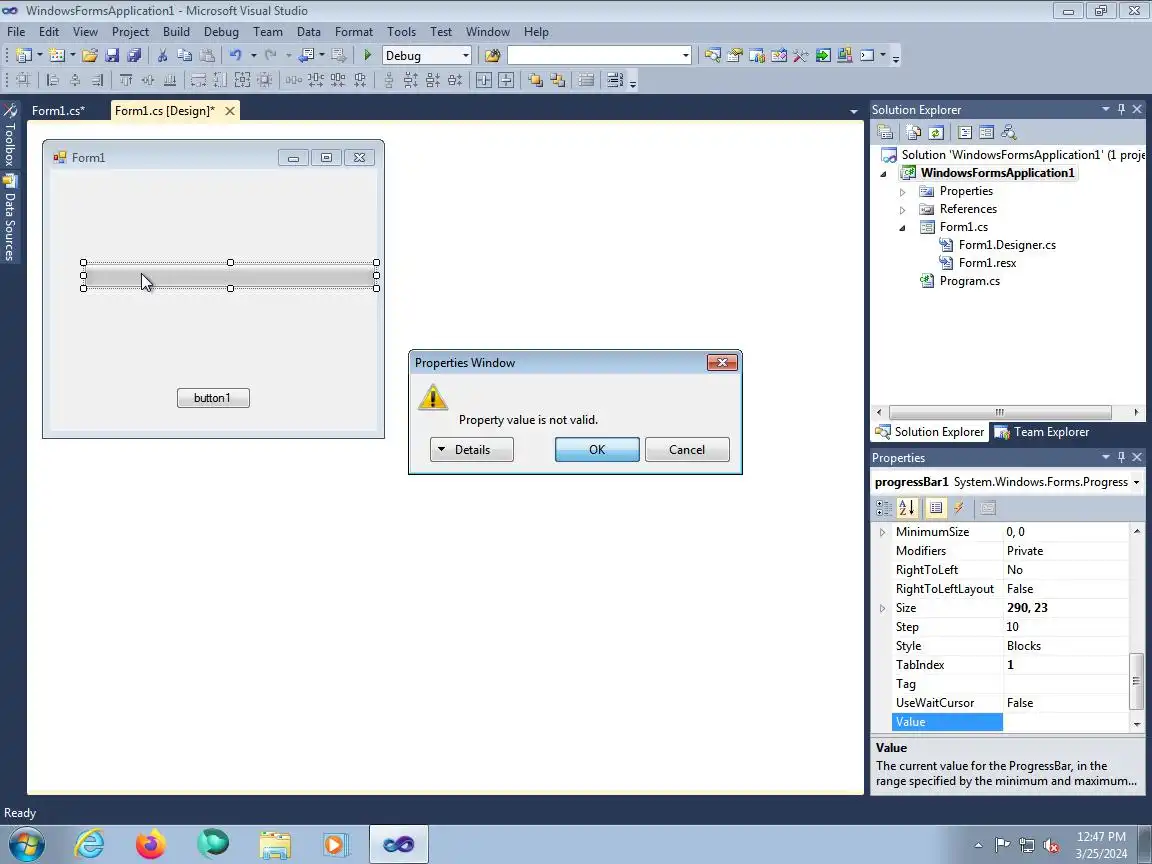This screenshot has width=1152, height=864.
Task: Click the Bring to Front layout icon
Action: tap(536, 80)
